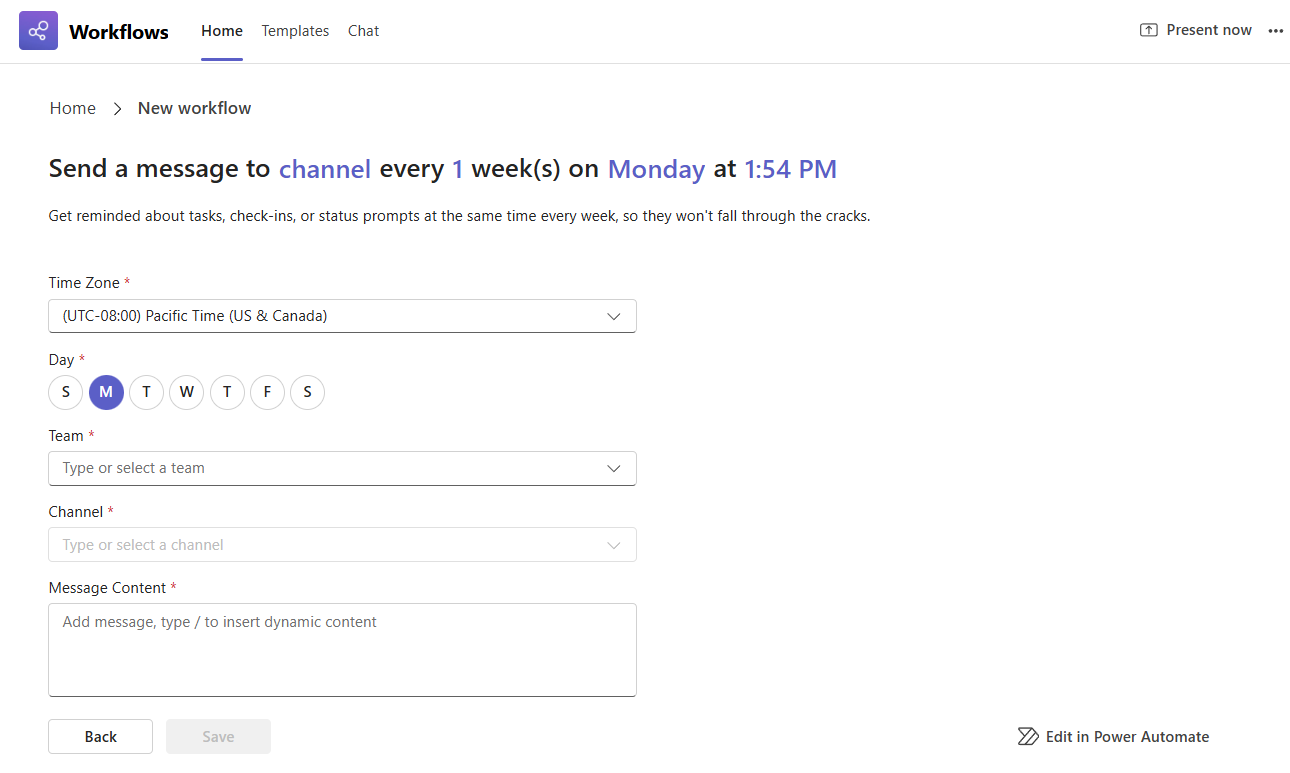Image resolution: width=1290 pixels, height=773 pixels.
Task: Click the breadcrumb chevron separator
Action: (x=117, y=108)
